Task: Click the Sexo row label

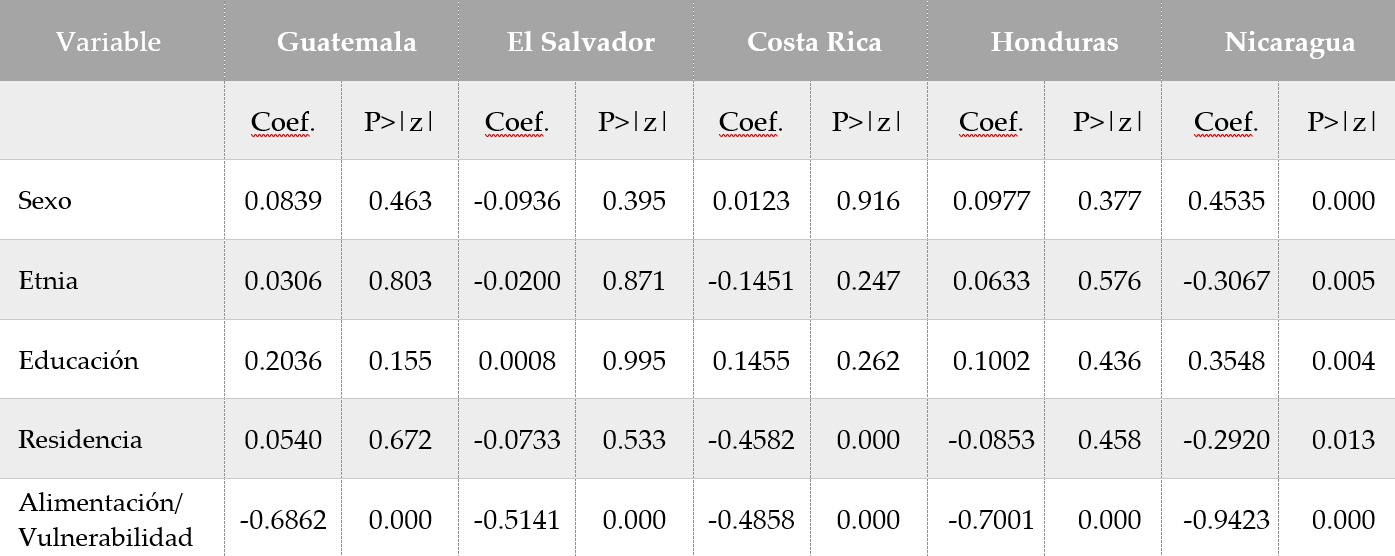Action: tap(45, 200)
